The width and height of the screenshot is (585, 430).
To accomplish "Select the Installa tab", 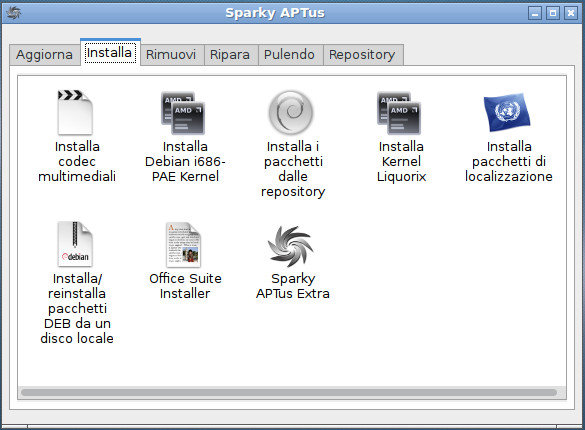I will click(x=110, y=53).
